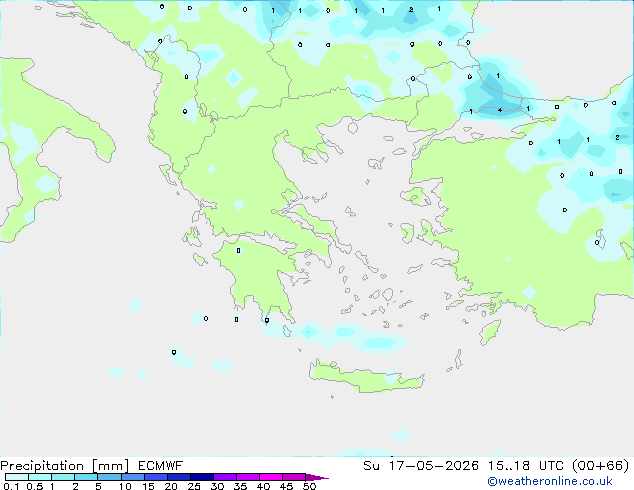The height and width of the screenshot is (490, 634).
Task: Select the 'ECMWF' model label
Action: pyautogui.click(x=161, y=466)
